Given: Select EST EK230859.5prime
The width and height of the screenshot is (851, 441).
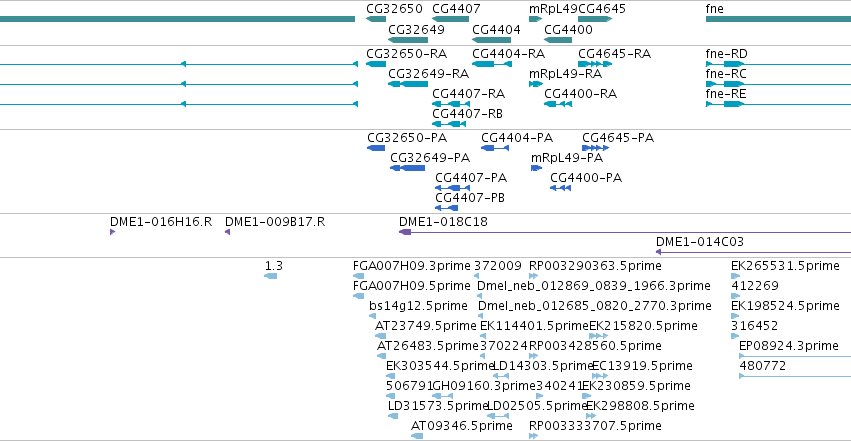Looking at the screenshot, I should point(636,386).
